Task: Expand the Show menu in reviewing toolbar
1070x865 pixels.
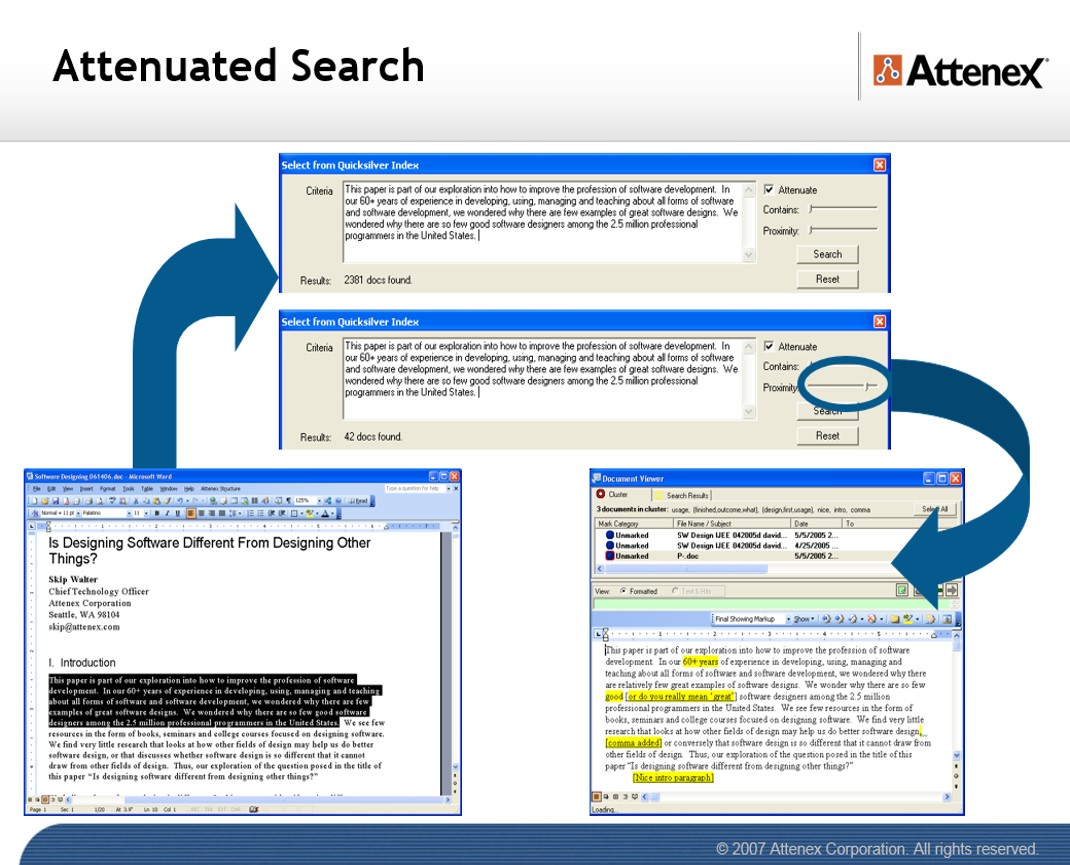Action: point(802,619)
